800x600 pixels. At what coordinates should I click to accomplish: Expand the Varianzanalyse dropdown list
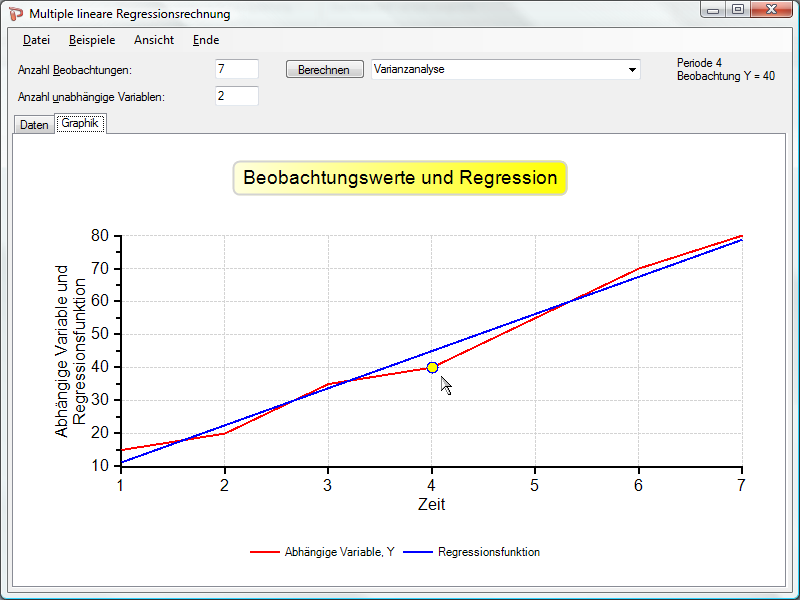tap(631, 70)
